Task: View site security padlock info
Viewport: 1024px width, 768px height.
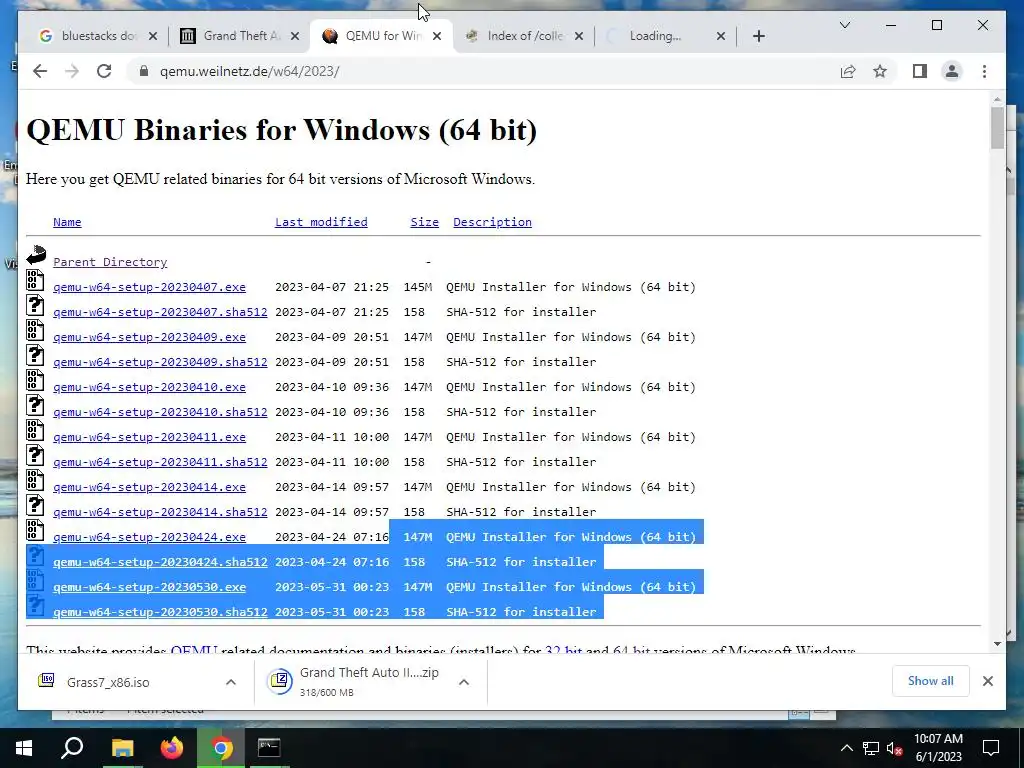Action: coord(144,71)
